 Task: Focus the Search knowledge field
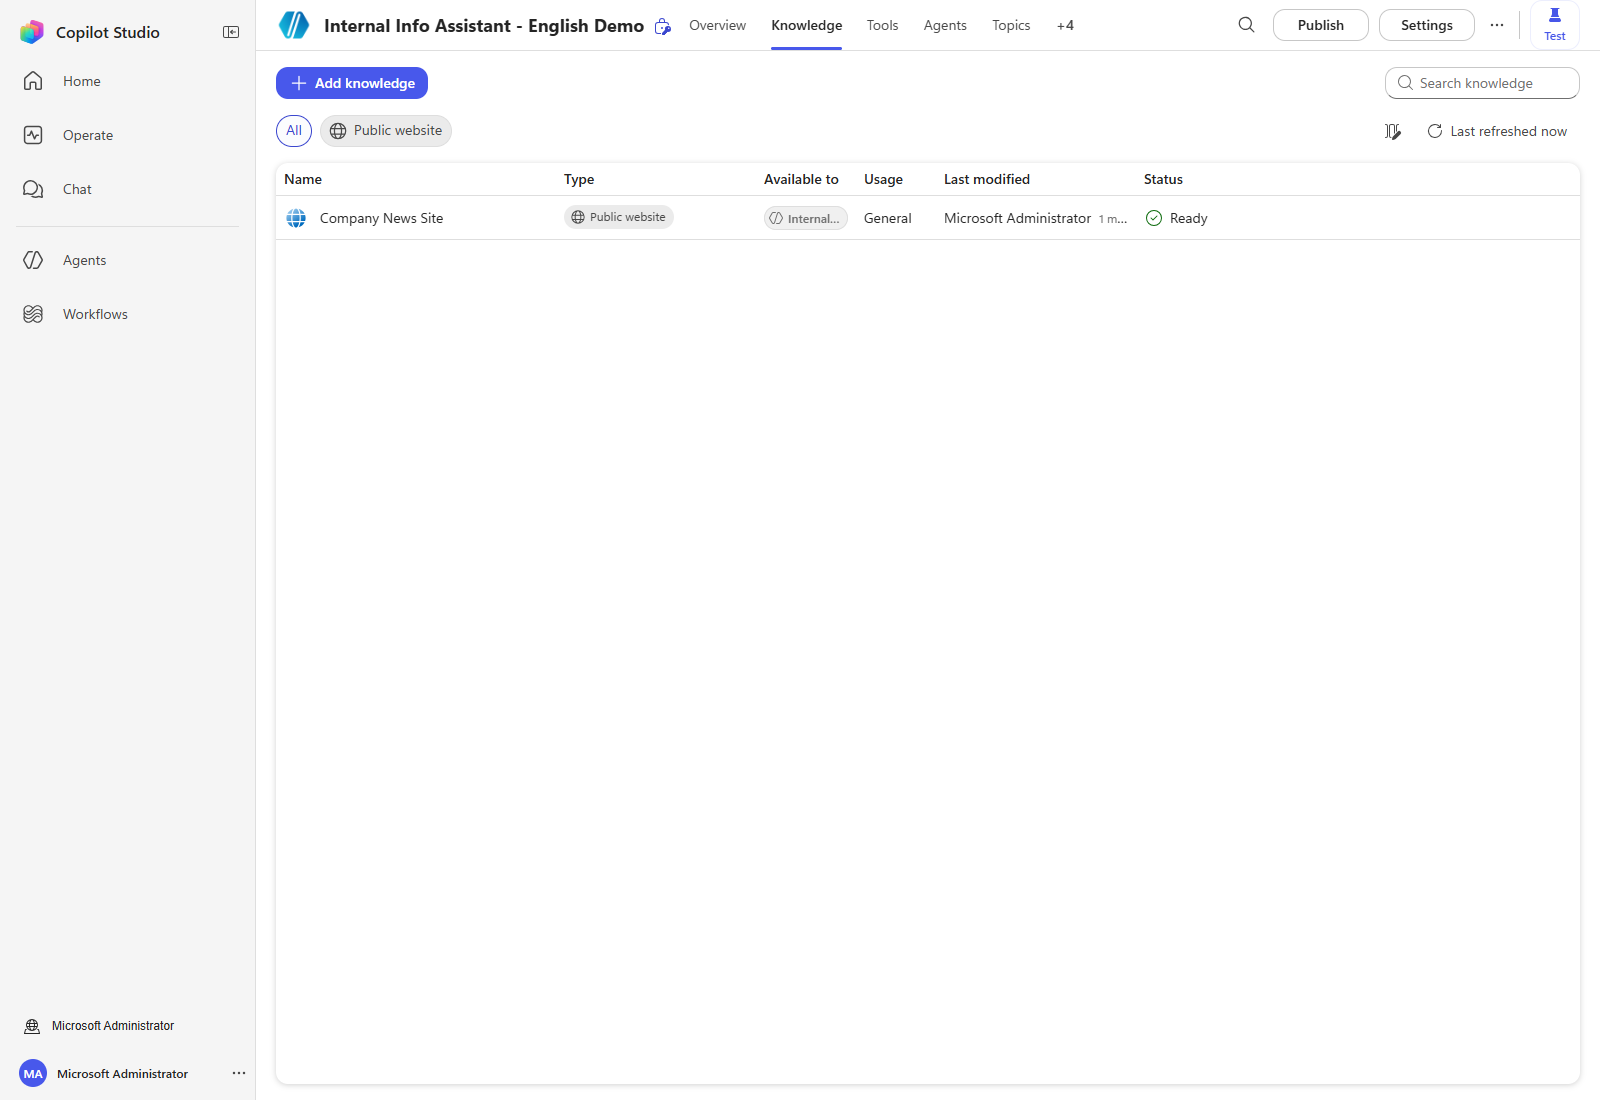pyautogui.click(x=1482, y=83)
